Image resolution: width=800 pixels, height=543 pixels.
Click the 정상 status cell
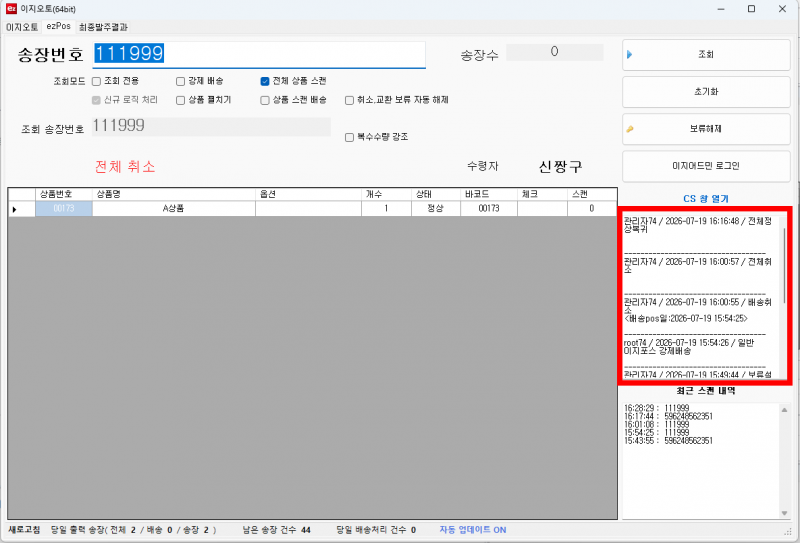click(436, 209)
